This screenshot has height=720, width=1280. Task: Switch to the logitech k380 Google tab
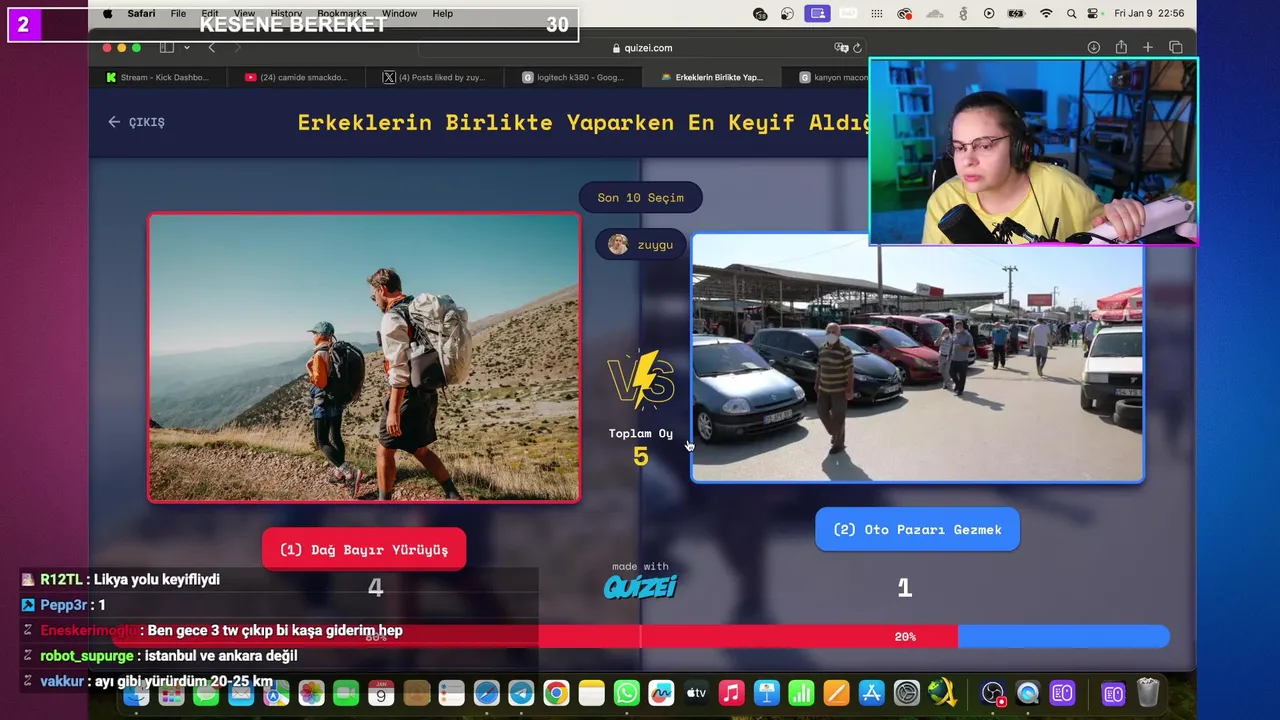[573, 77]
